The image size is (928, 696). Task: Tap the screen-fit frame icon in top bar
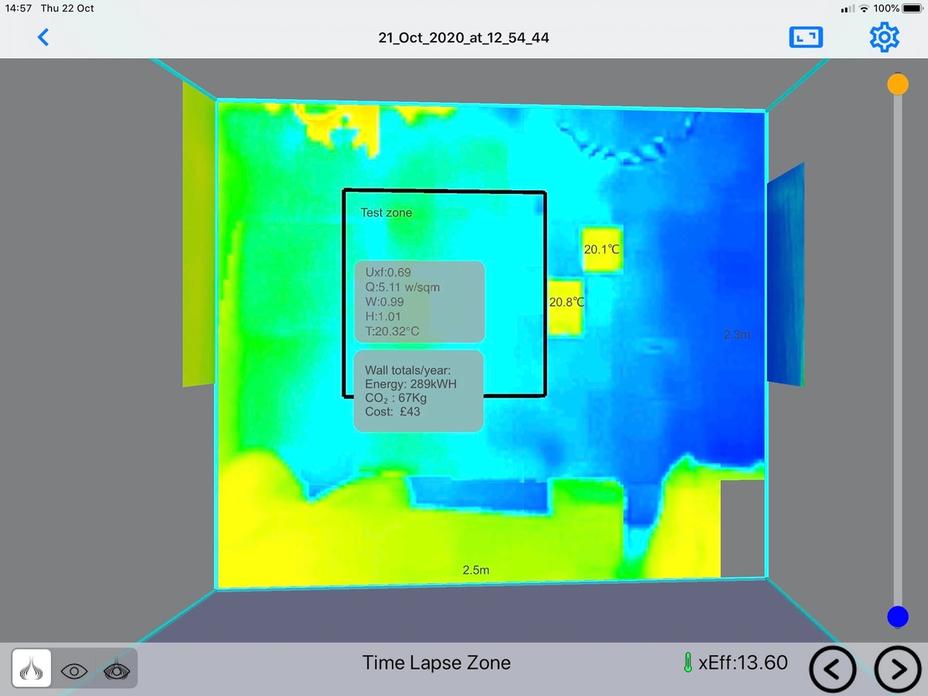[x=806, y=37]
